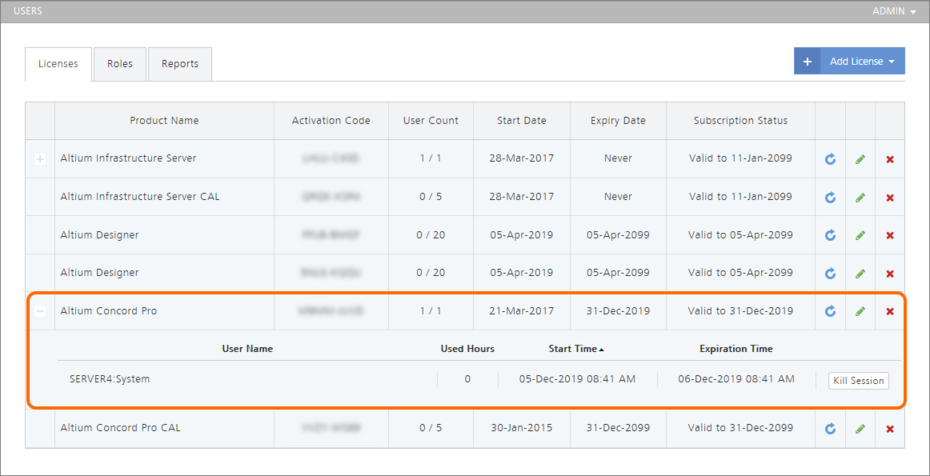The width and height of the screenshot is (930, 476).
Task: Switch to the Roles tab
Action: tap(120, 64)
